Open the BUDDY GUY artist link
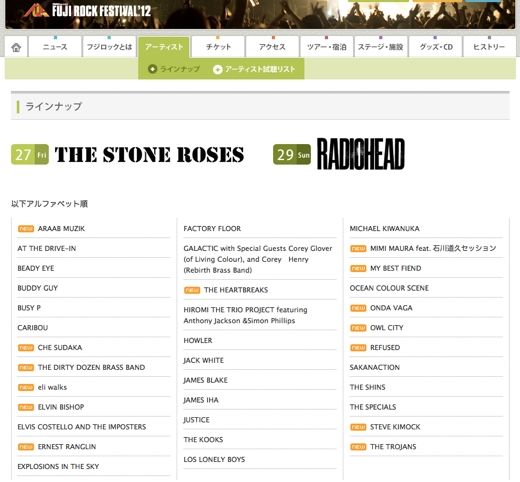 tap(38, 288)
